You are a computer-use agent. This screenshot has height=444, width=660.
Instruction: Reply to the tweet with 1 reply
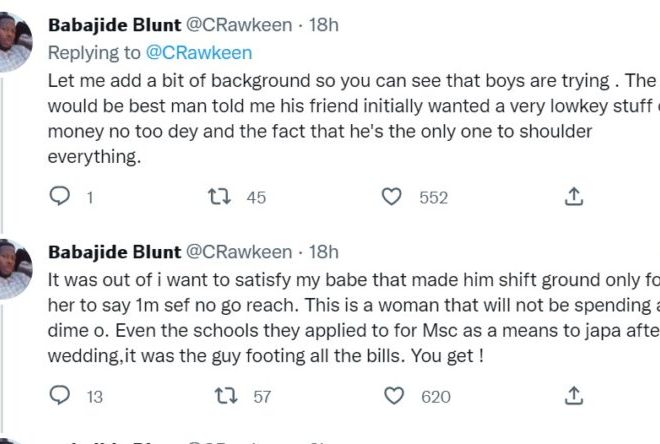point(60,198)
